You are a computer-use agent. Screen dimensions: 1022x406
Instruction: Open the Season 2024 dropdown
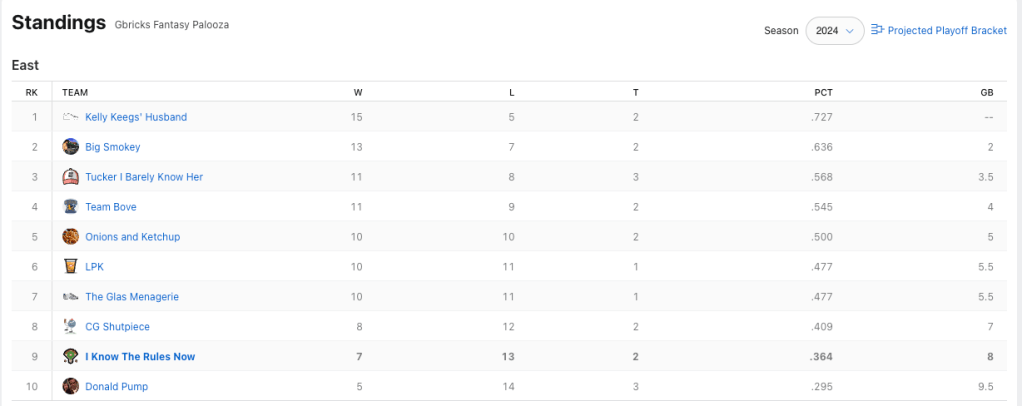(835, 31)
